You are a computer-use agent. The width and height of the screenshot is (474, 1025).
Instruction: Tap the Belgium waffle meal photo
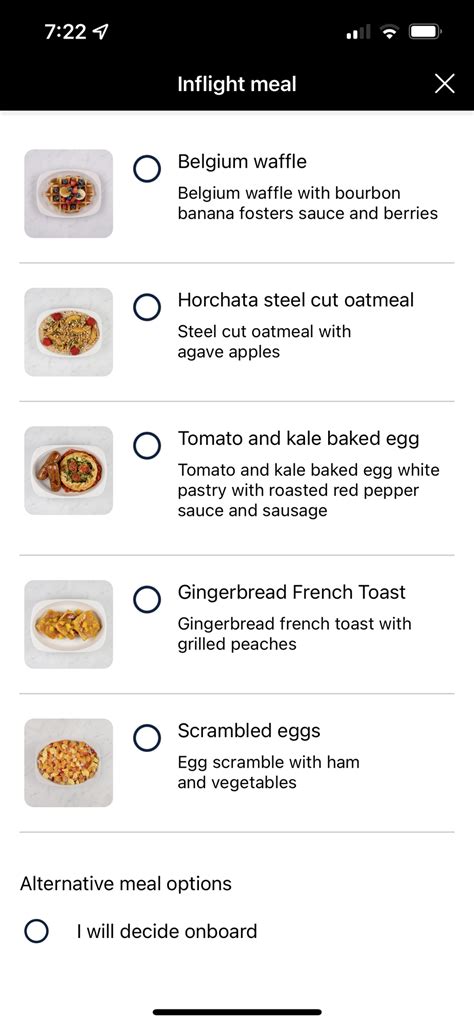(x=69, y=193)
